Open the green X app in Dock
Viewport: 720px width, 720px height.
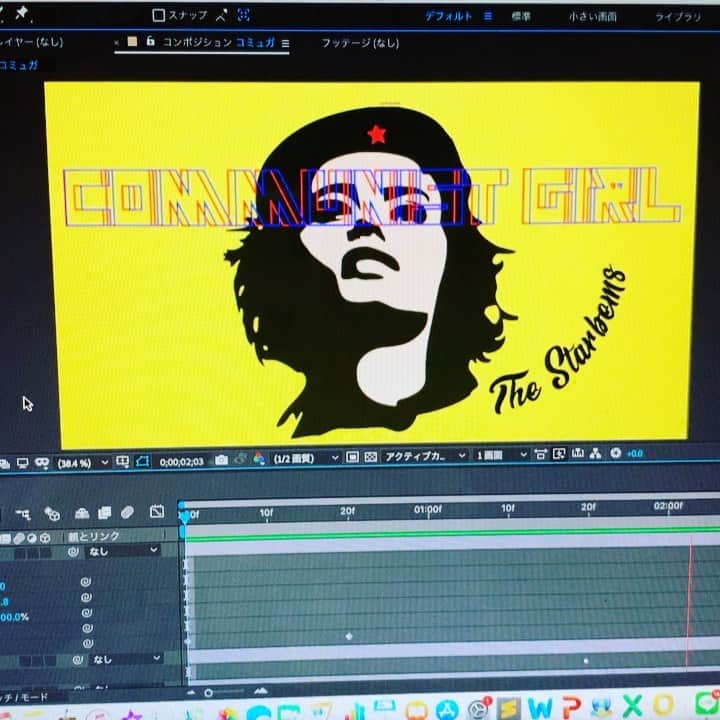point(632,705)
